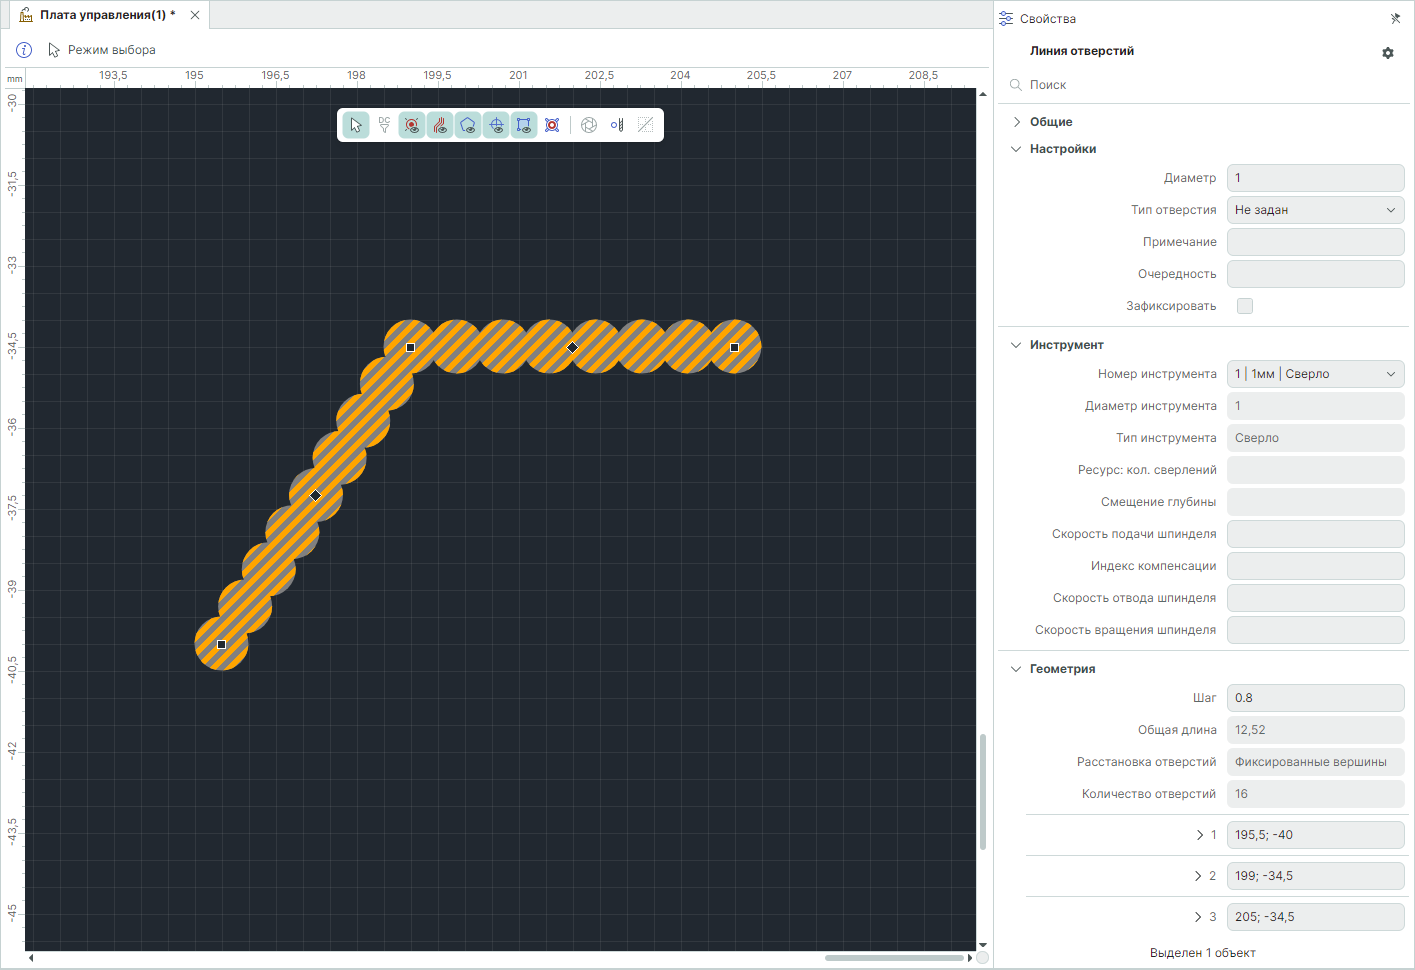1415x970 pixels.
Task: Select the drill bit tool icon
Action: [617, 125]
